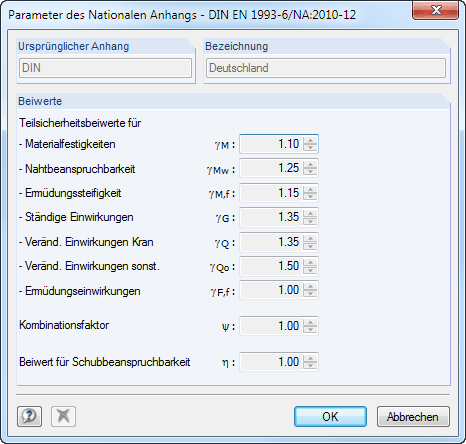Increase γG Ständige Einwirkungen with up arrow

tap(310, 213)
